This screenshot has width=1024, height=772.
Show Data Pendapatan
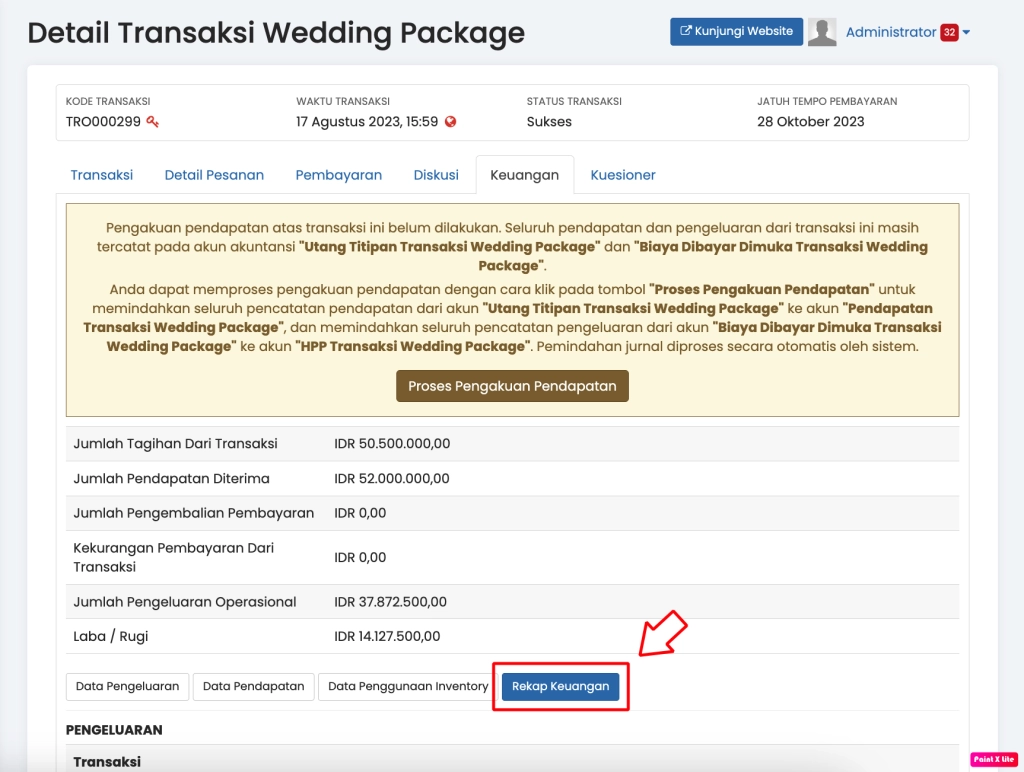pyautogui.click(x=253, y=686)
